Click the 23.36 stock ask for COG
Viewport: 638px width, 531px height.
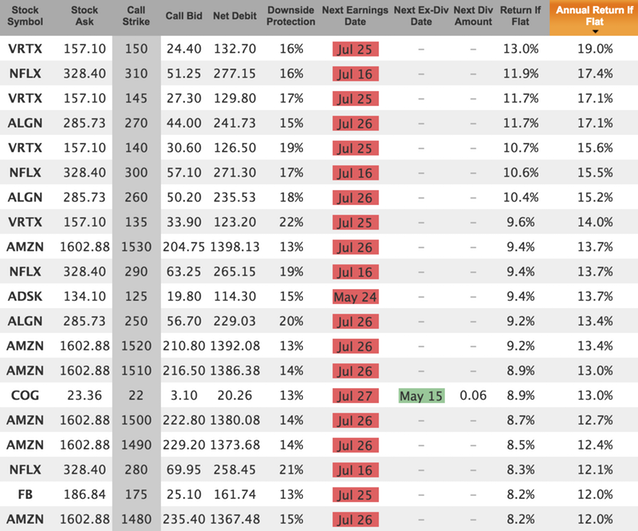[85, 396]
